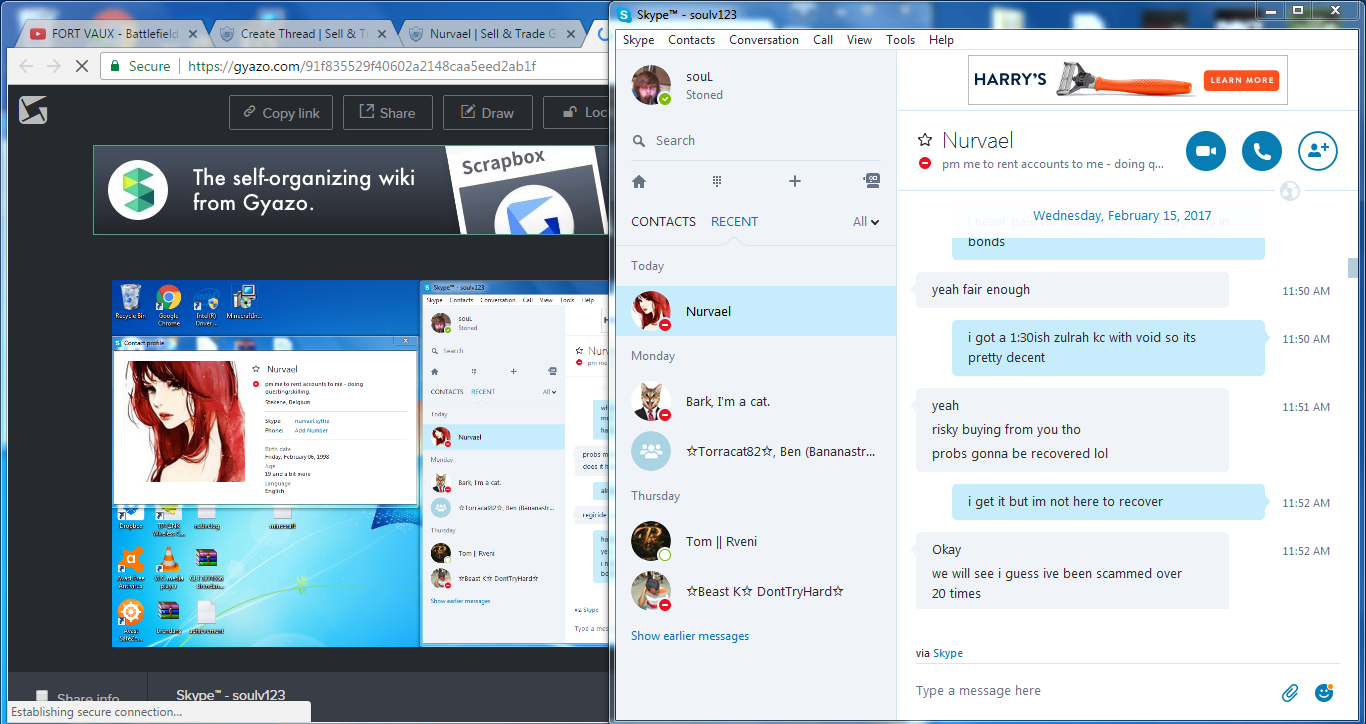This screenshot has width=1366, height=724.
Task: Open the Skype dial pad icon
Action: point(717,181)
